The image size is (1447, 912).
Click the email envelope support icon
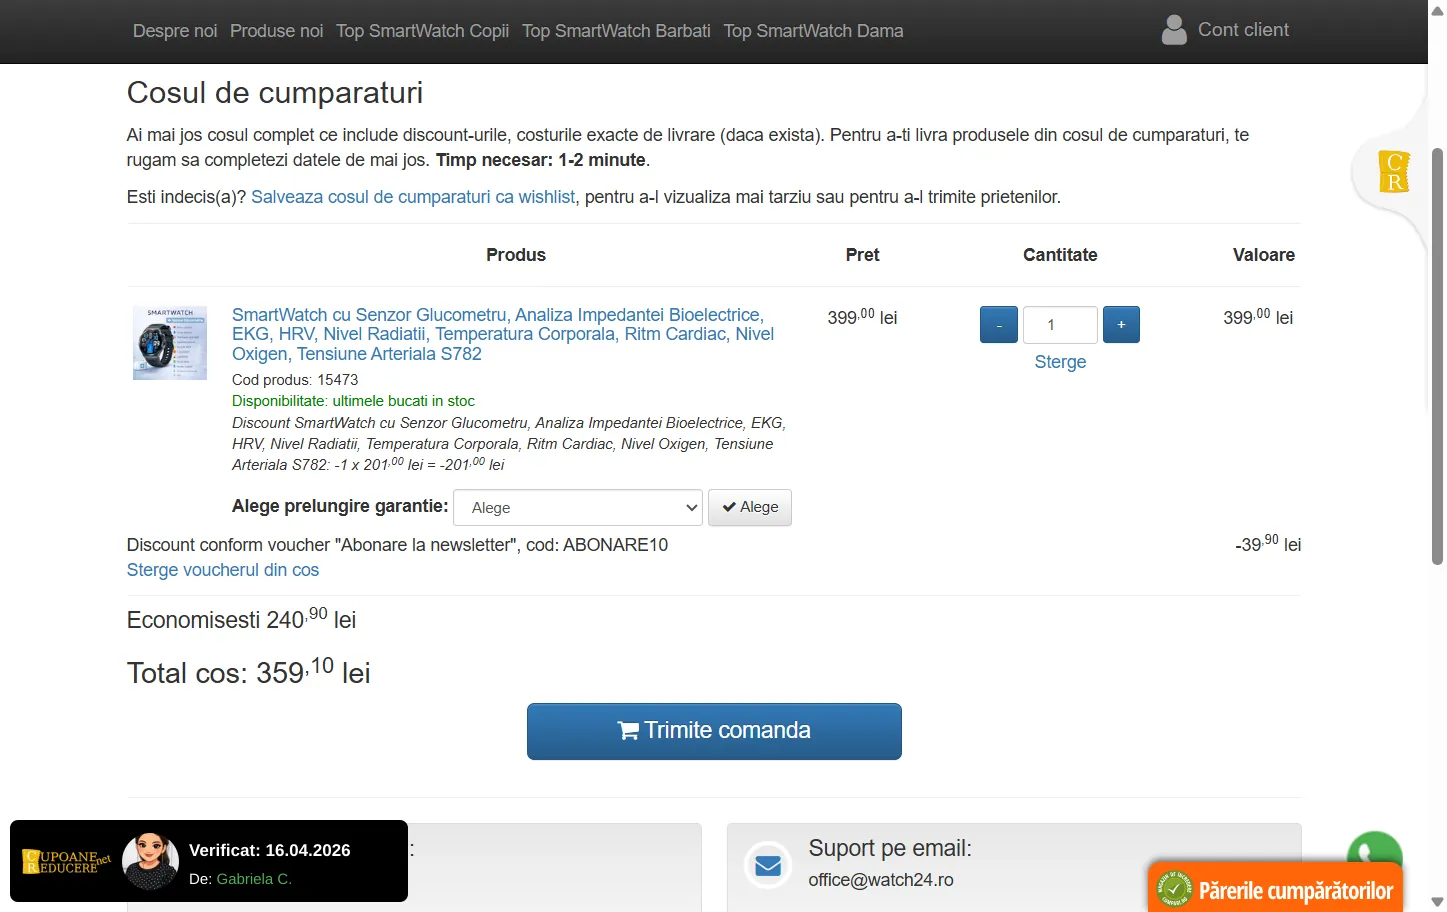768,865
